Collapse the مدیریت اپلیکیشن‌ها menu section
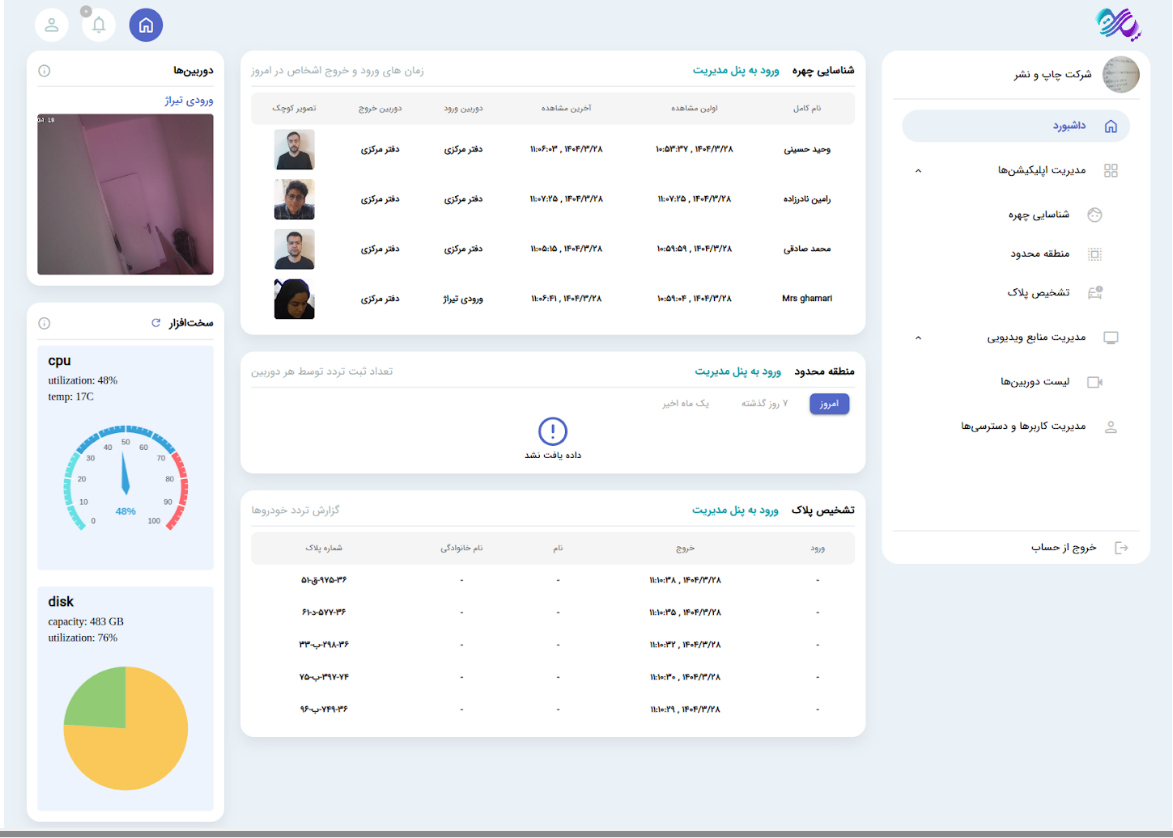The height and width of the screenshot is (838, 1173). (x=918, y=171)
